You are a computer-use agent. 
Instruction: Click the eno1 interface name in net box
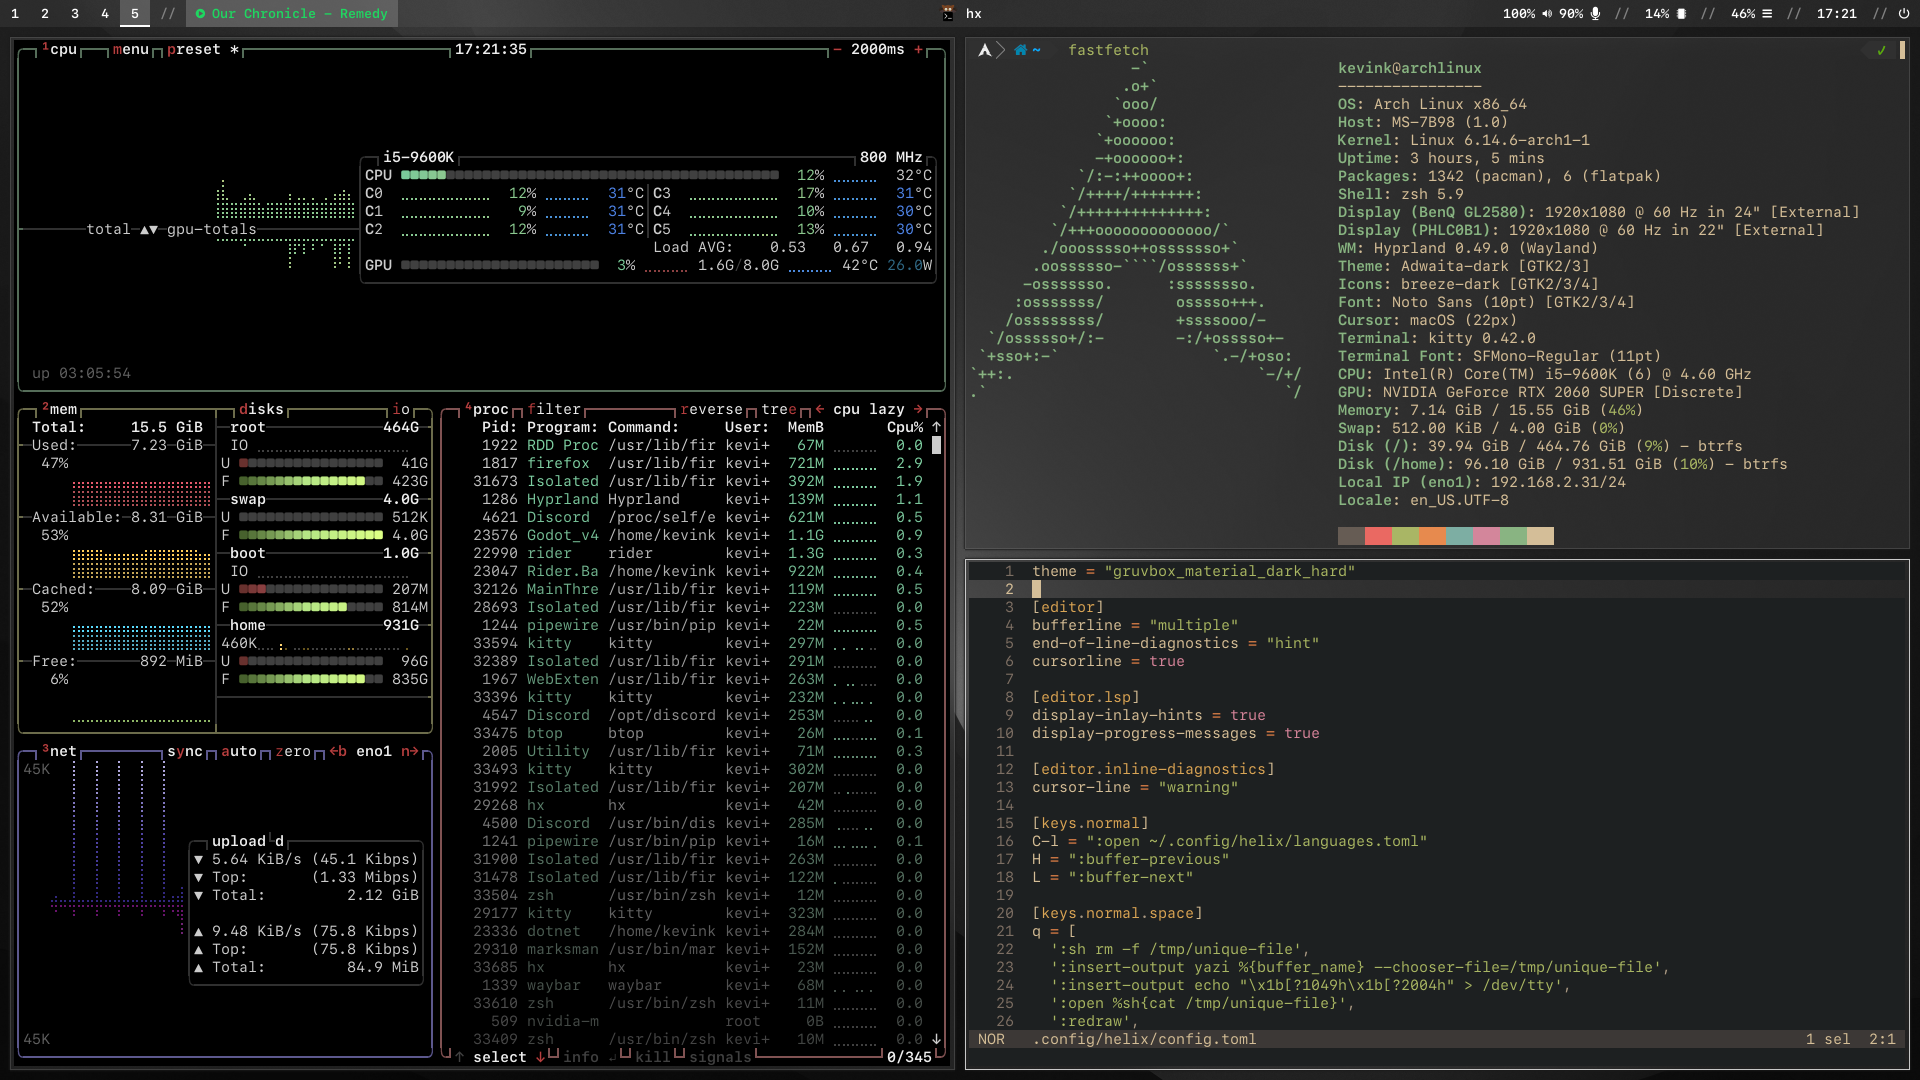click(x=374, y=751)
